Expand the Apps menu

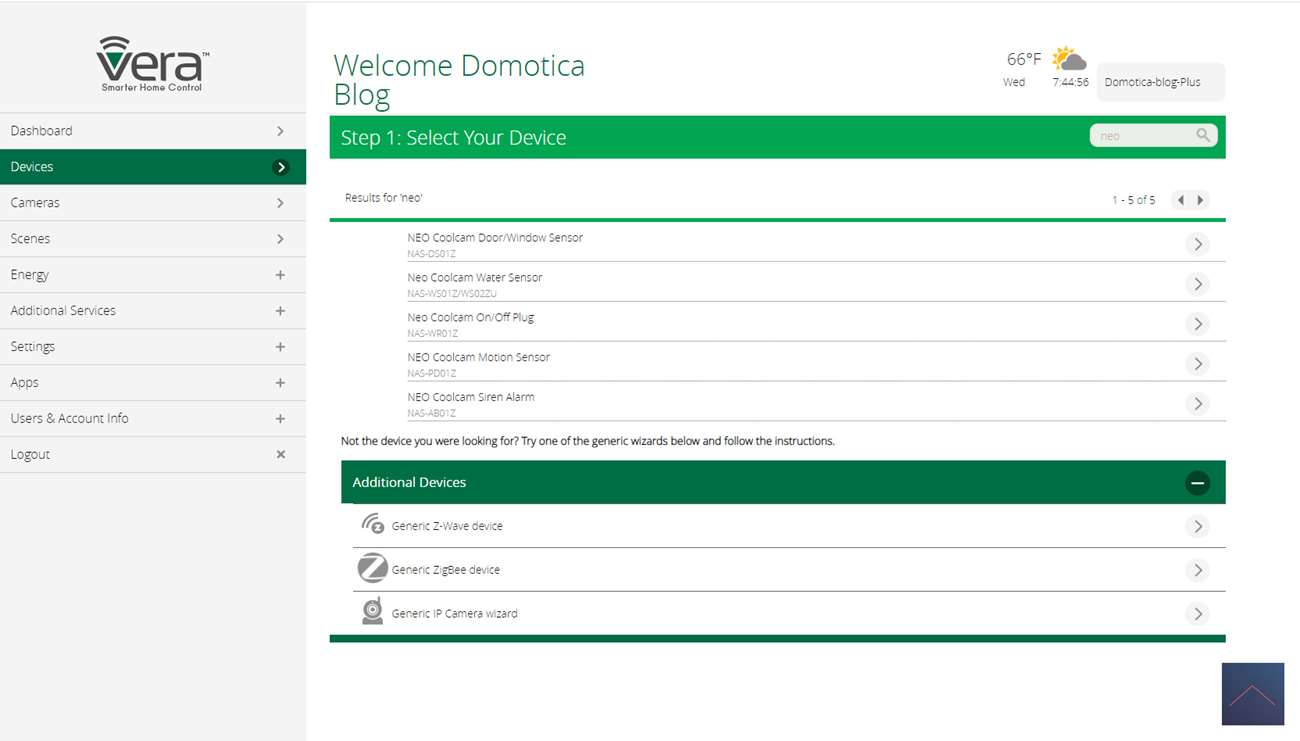click(x=280, y=383)
